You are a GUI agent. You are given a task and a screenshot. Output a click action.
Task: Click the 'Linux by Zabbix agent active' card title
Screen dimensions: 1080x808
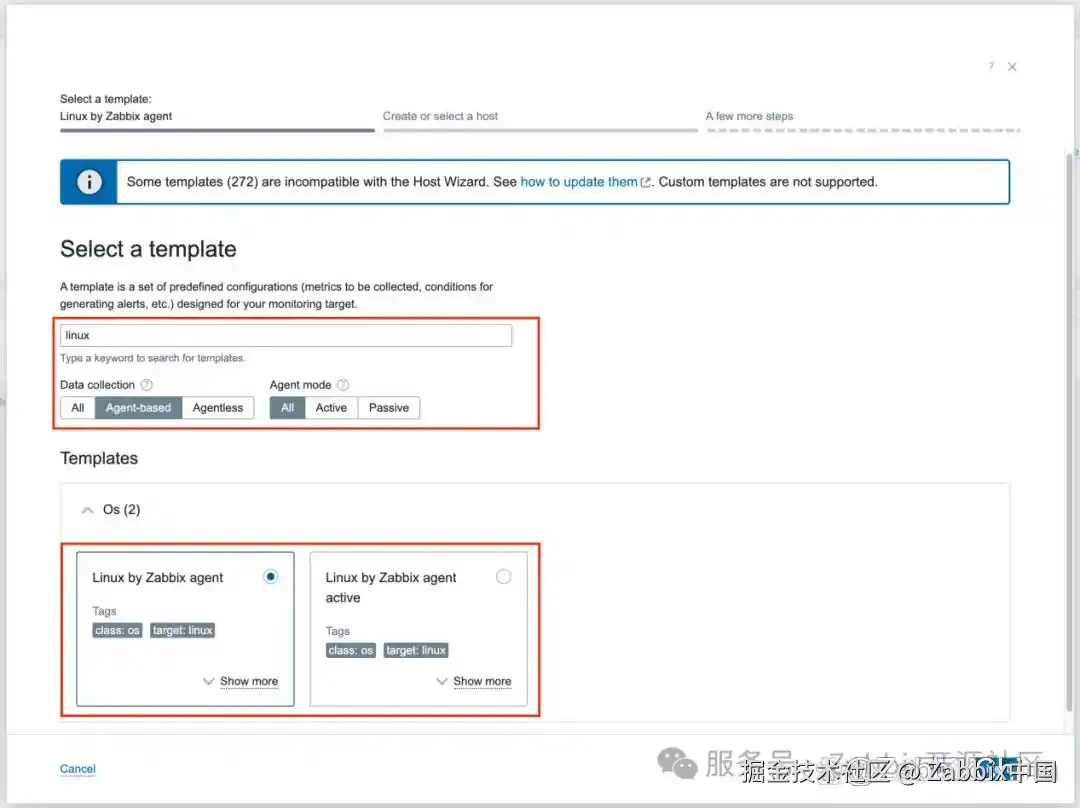(391, 588)
